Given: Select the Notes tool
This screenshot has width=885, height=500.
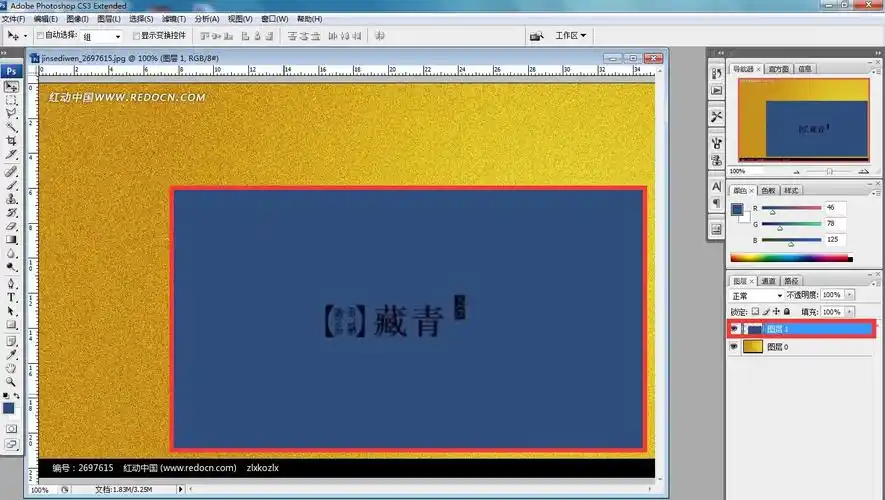Looking at the screenshot, I should point(11,341).
